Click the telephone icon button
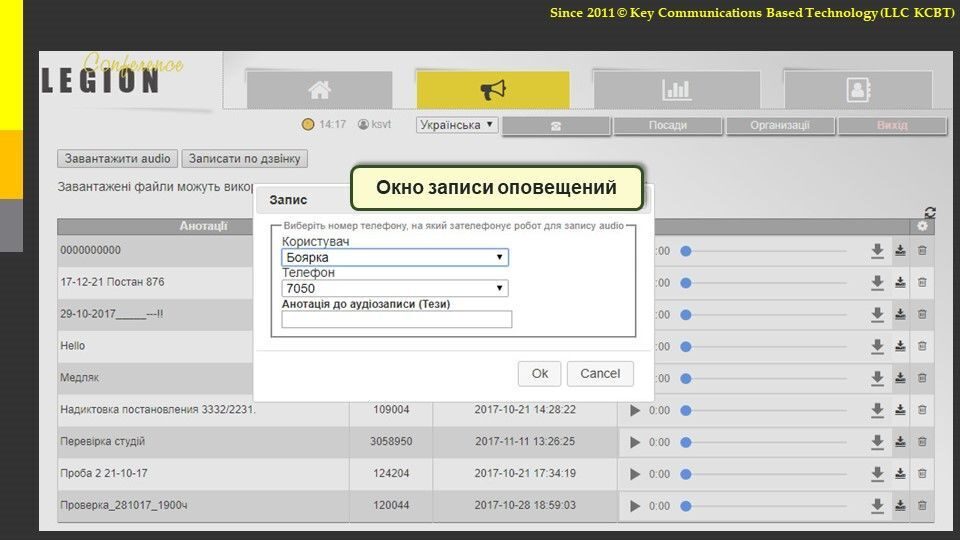The width and height of the screenshot is (960, 540). (x=556, y=126)
